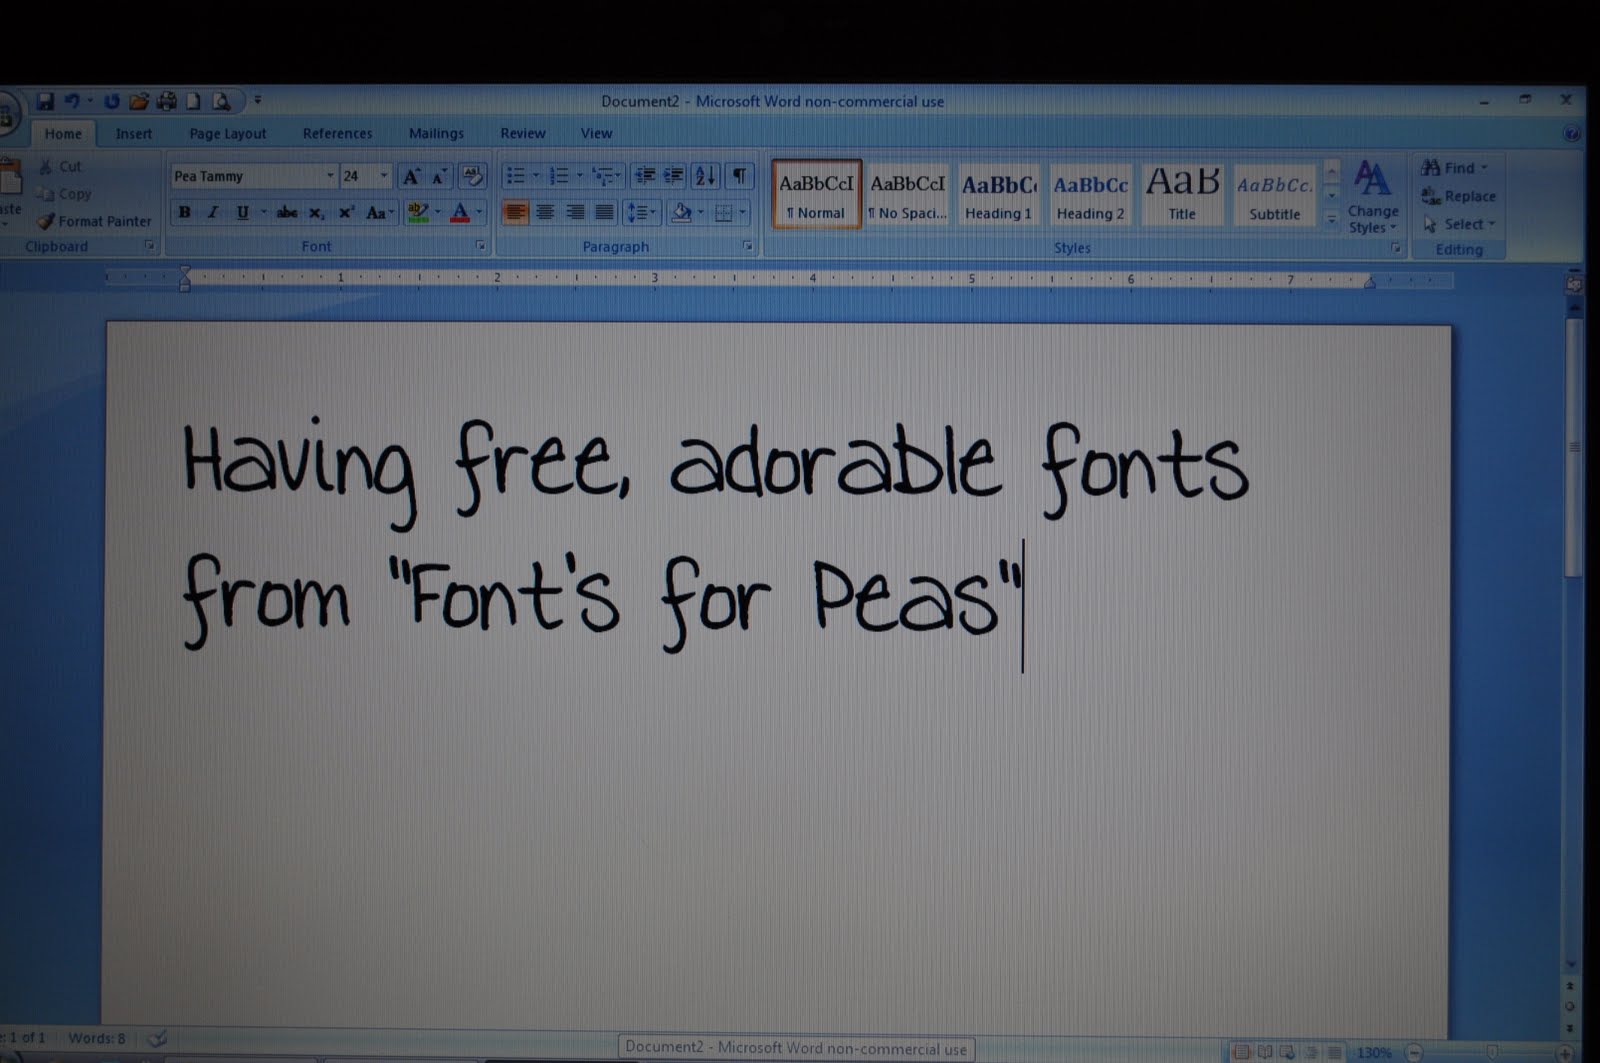Apply the Title style
Image resolution: width=1600 pixels, height=1063 pixels.
point(1182,196)
